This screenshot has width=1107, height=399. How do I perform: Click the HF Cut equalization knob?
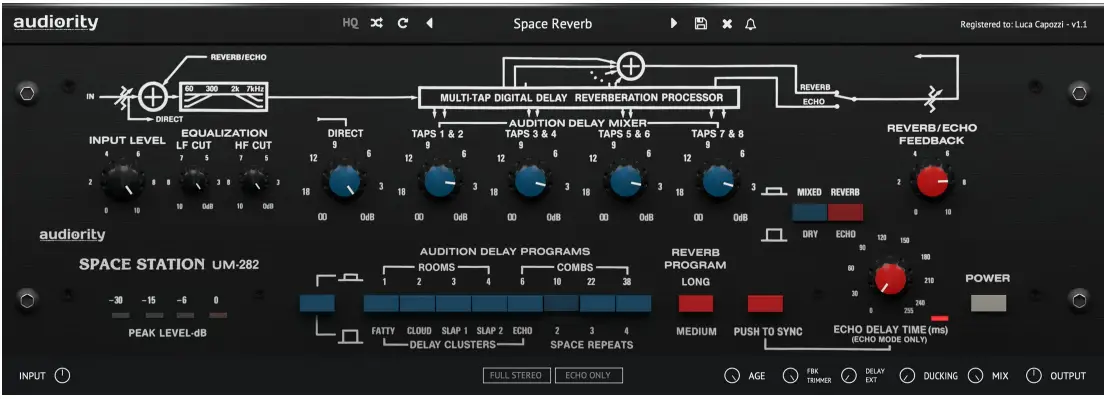(253, 182)
